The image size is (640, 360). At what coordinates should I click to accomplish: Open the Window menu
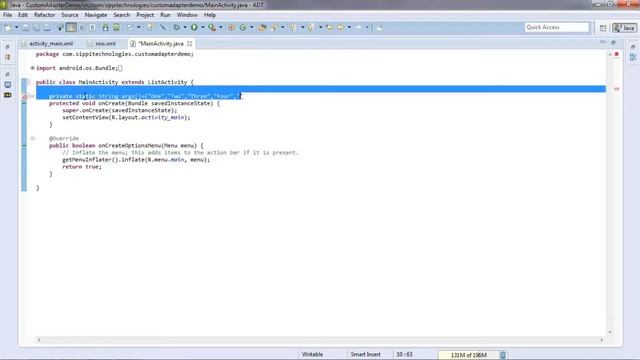[187, 15]
